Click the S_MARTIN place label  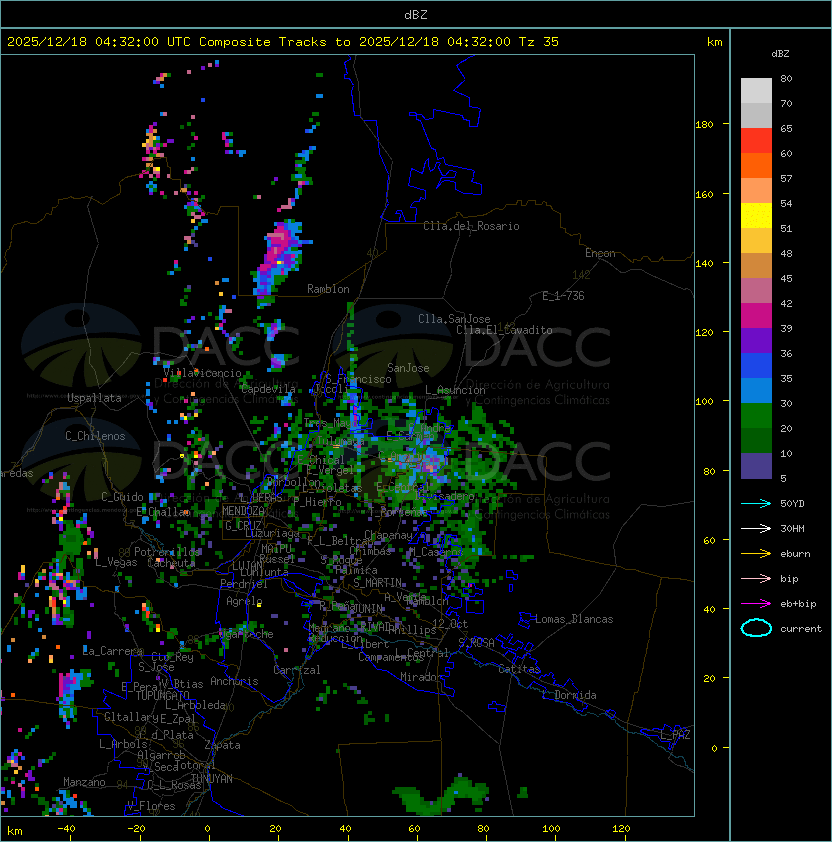[378, 583]
